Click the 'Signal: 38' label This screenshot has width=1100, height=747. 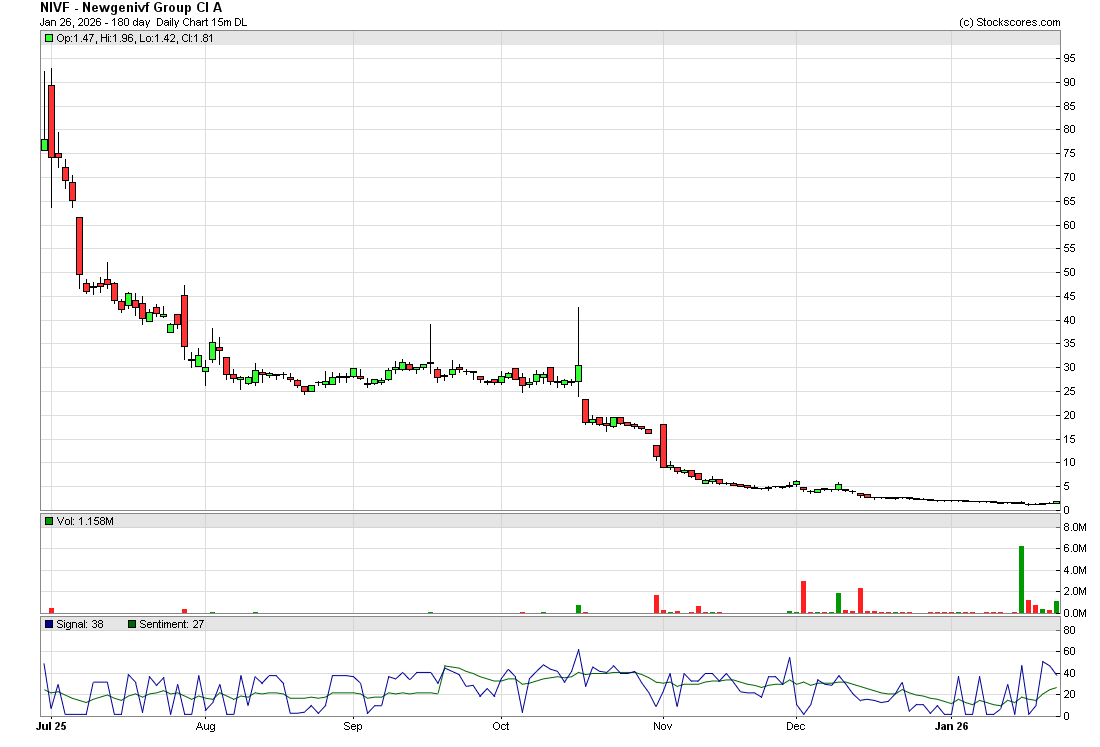(80, 624)
